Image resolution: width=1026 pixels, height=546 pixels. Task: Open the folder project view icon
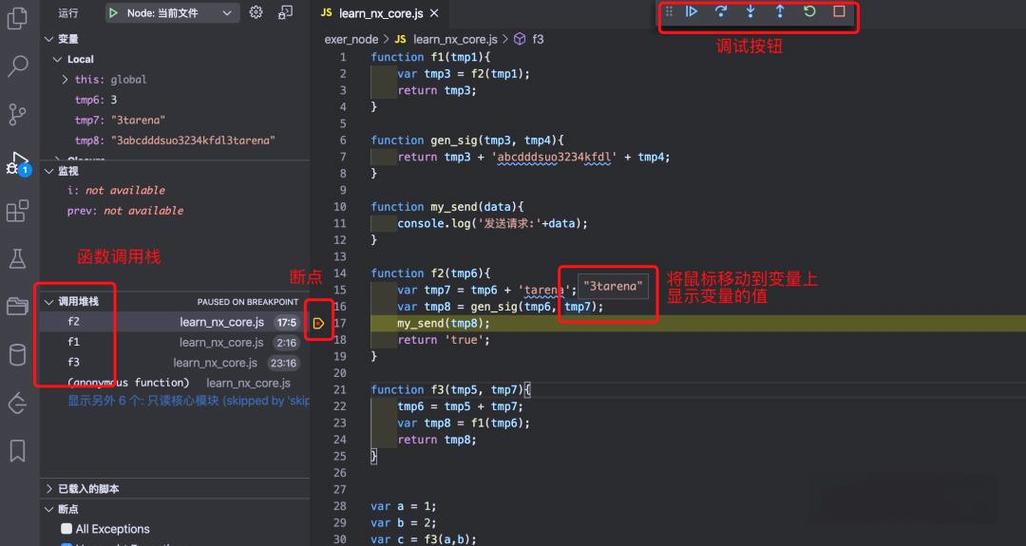18,306
